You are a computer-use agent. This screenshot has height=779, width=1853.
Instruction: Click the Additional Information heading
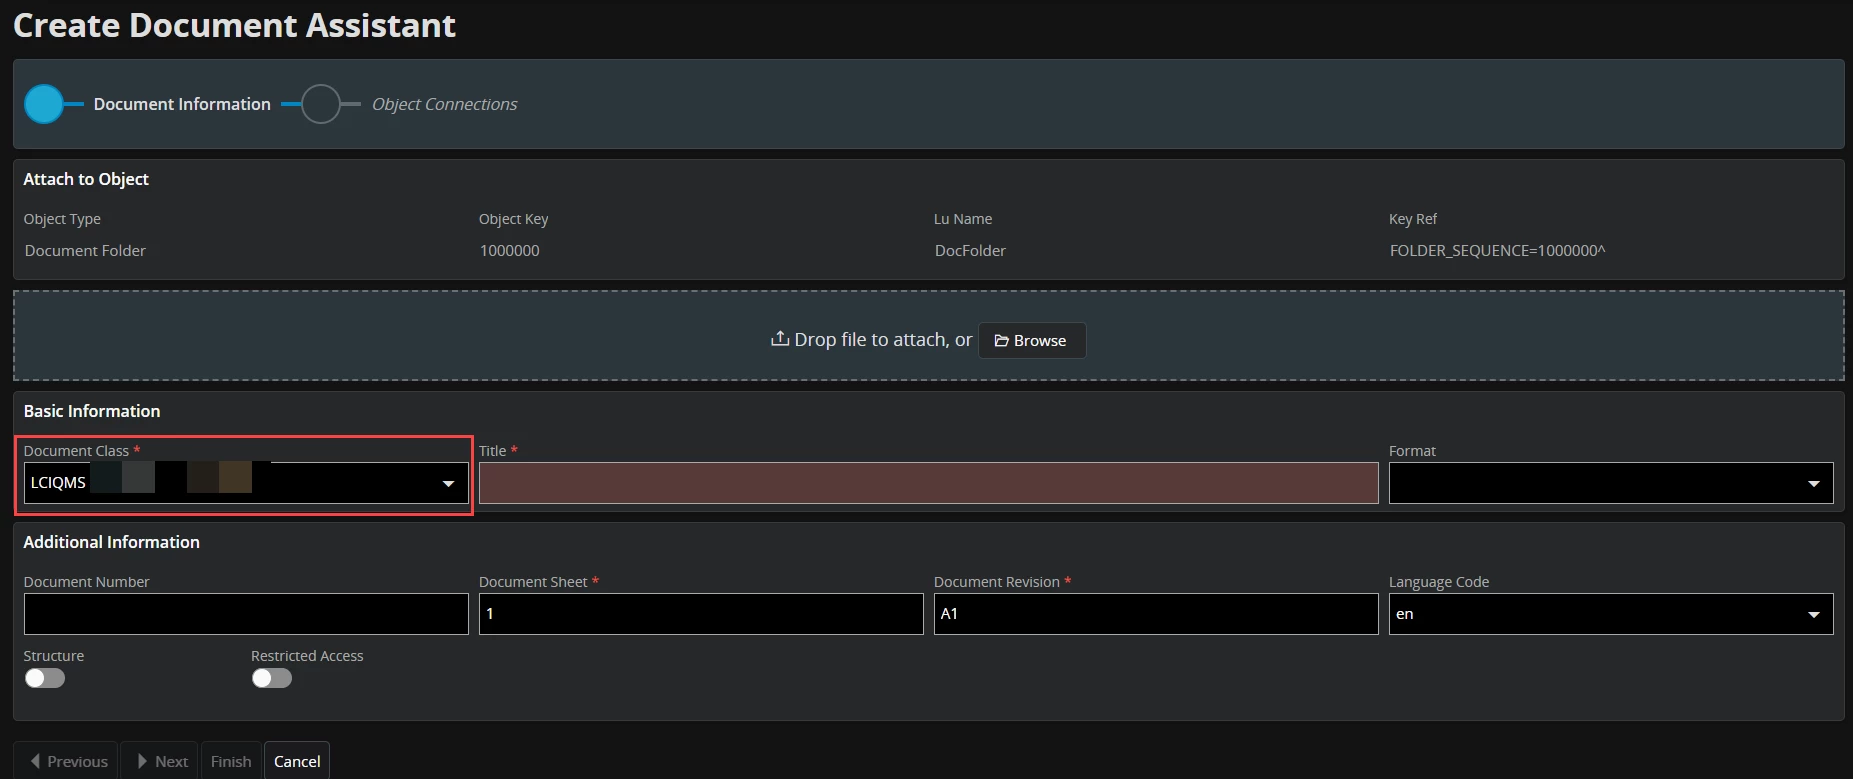112,542
